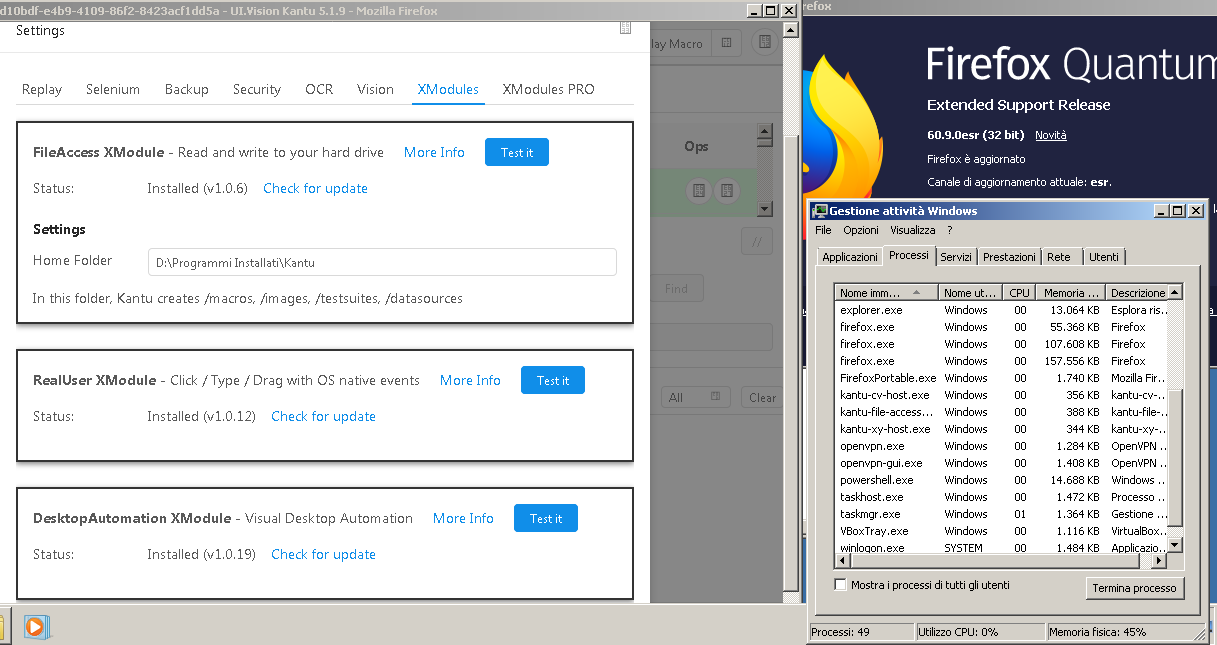Click the first round Ops icon in the green row
The height and width of the screenshot is (645, 1217).
pyautogui.click(x=699, y=190)
